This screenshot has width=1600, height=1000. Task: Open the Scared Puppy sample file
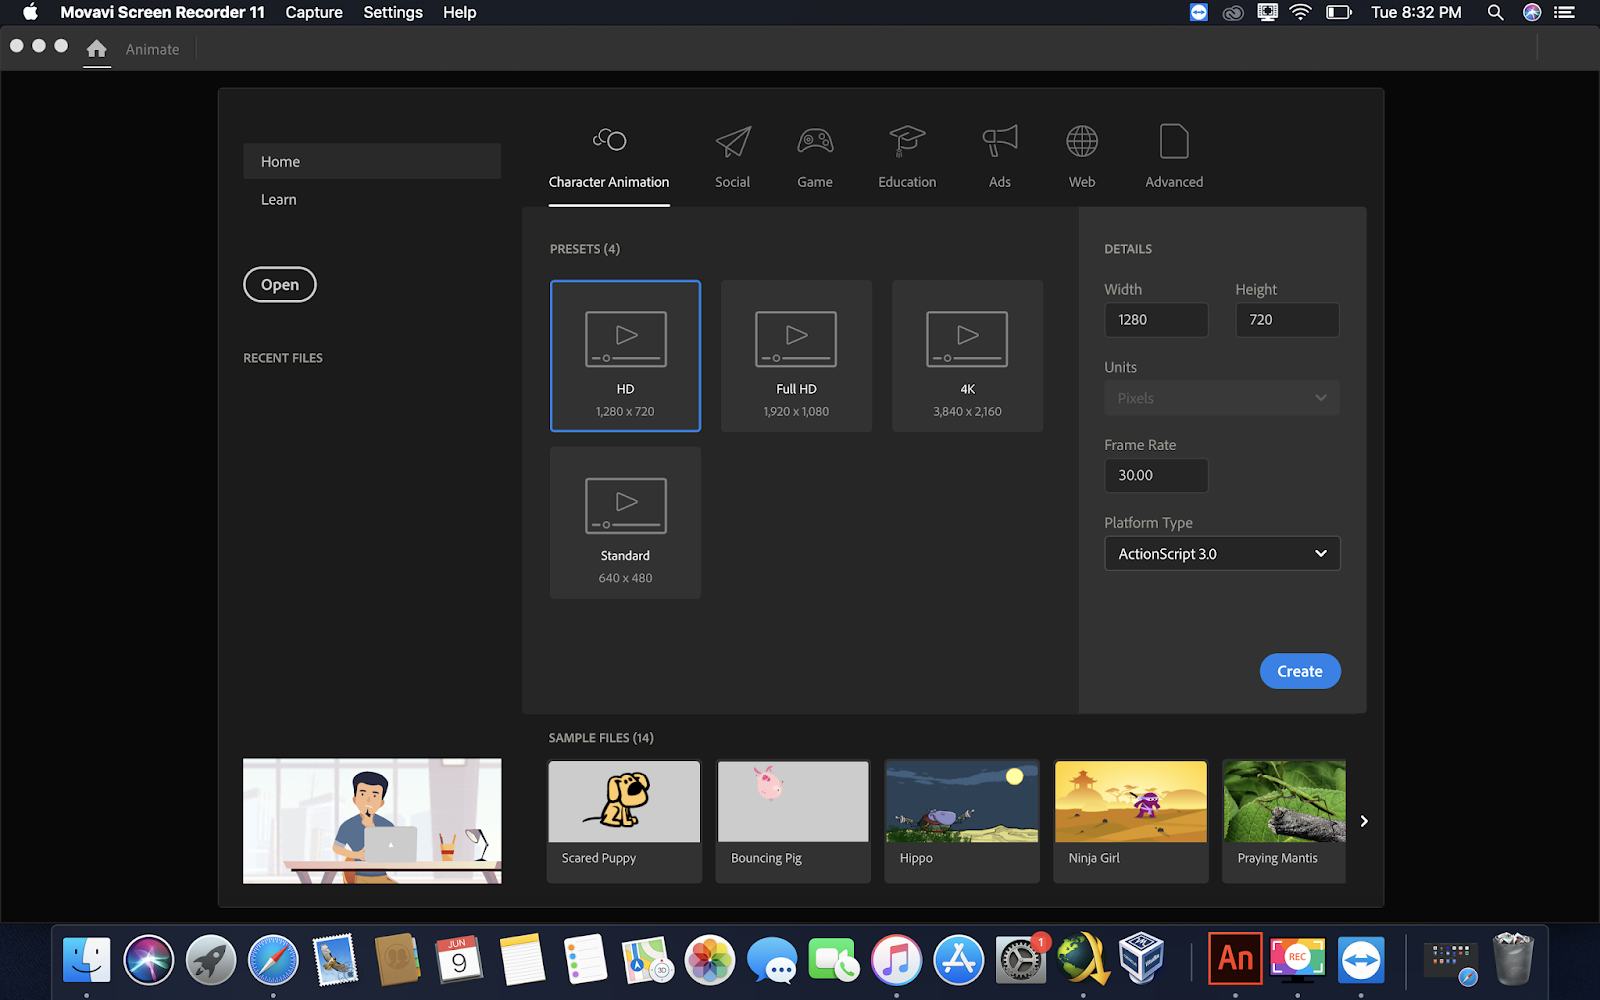624,821
